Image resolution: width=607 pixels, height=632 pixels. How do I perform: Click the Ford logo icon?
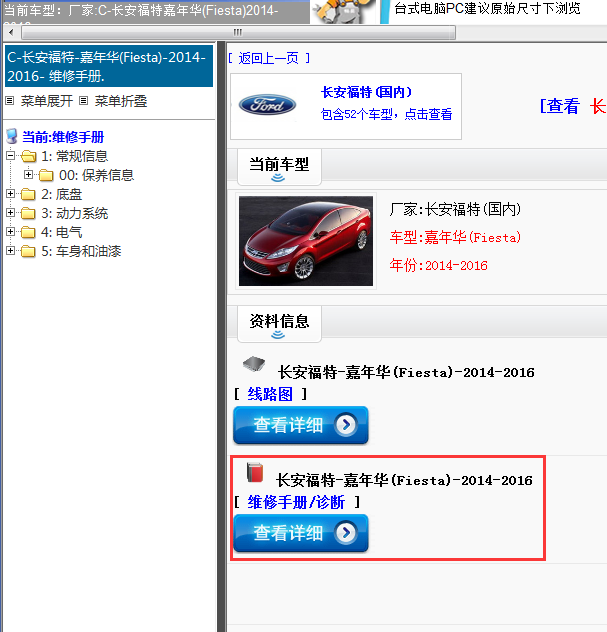[x=267, y=105]
